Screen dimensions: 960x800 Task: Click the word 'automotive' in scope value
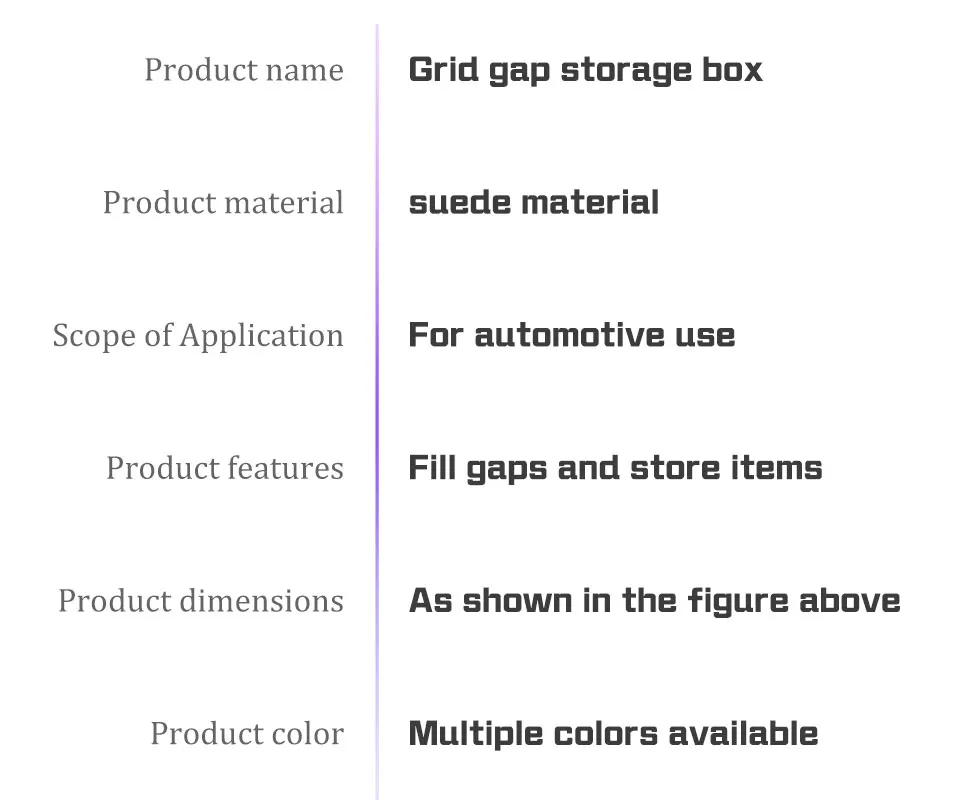(569, 335)
